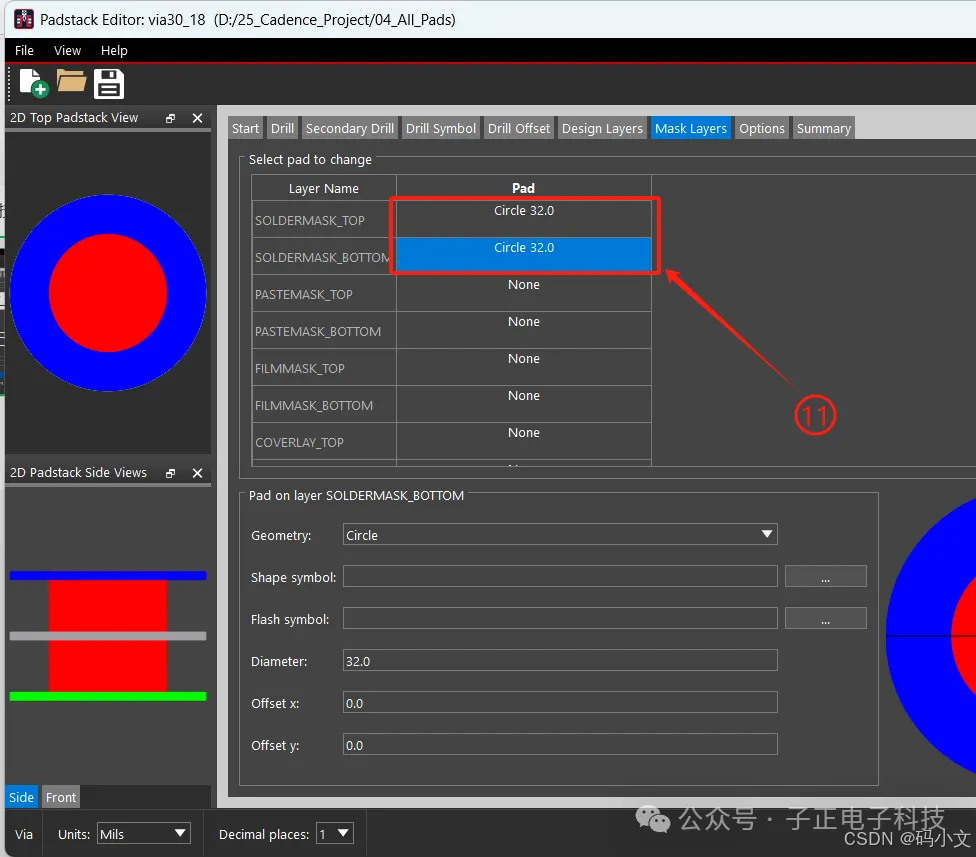
Task: Switch to the Side view tab
Action: coord(21,797)
